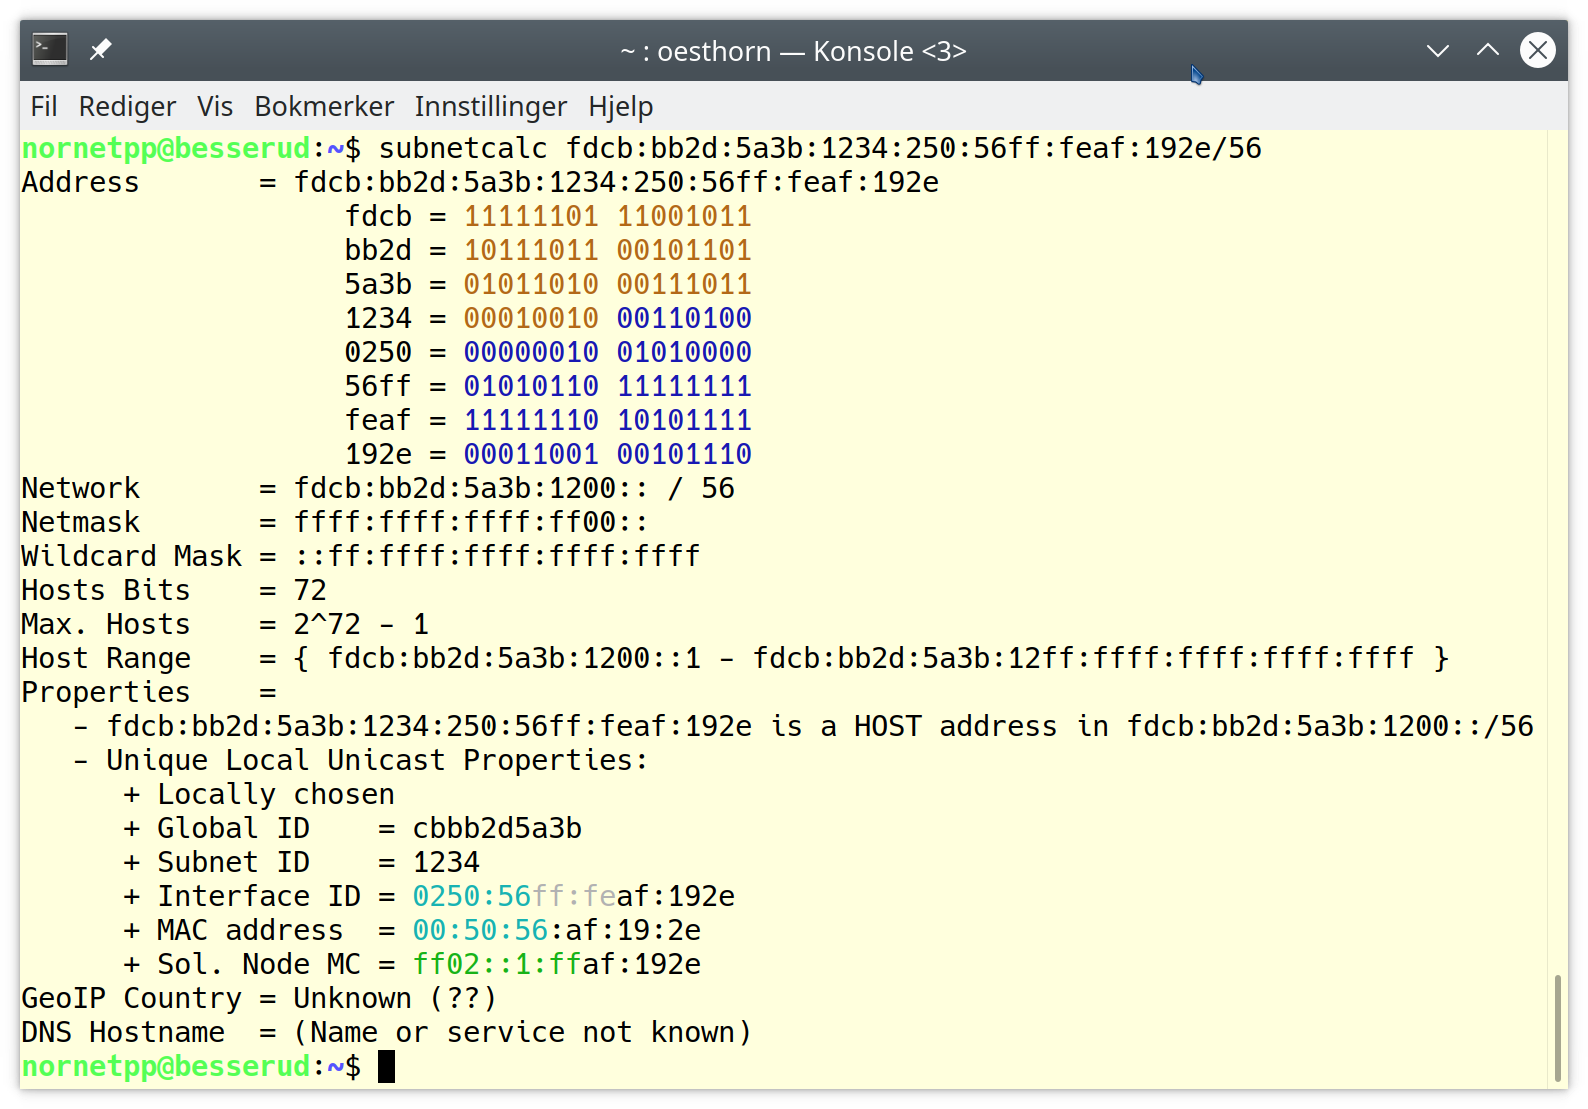
Task: Click the binary row for fdcb
Action: click(x=548, y=216)
